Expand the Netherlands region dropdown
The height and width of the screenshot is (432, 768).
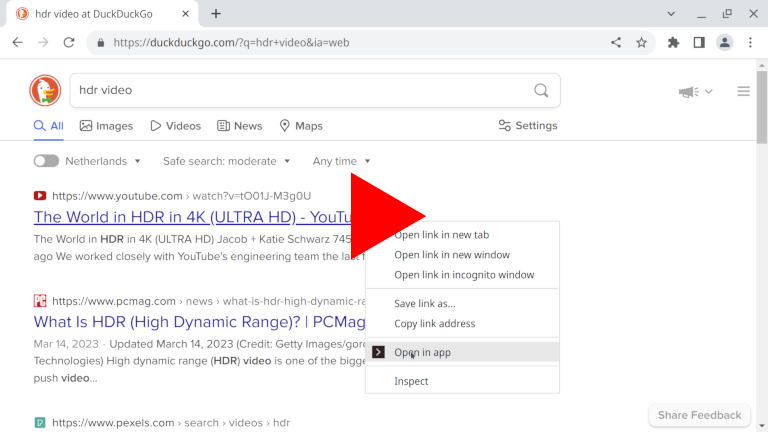103,161
